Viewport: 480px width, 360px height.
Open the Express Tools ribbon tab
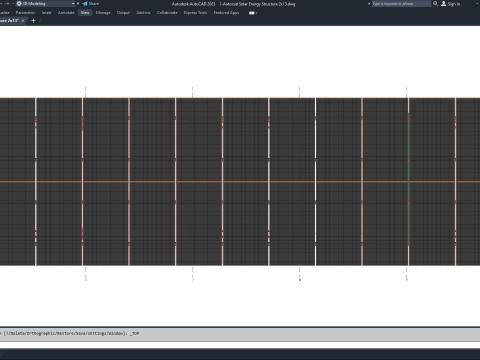195,13
